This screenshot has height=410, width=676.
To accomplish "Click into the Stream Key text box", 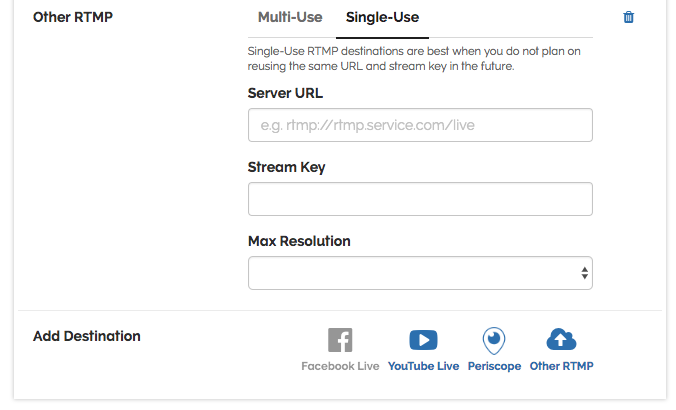I will click(x=420, y=199).
